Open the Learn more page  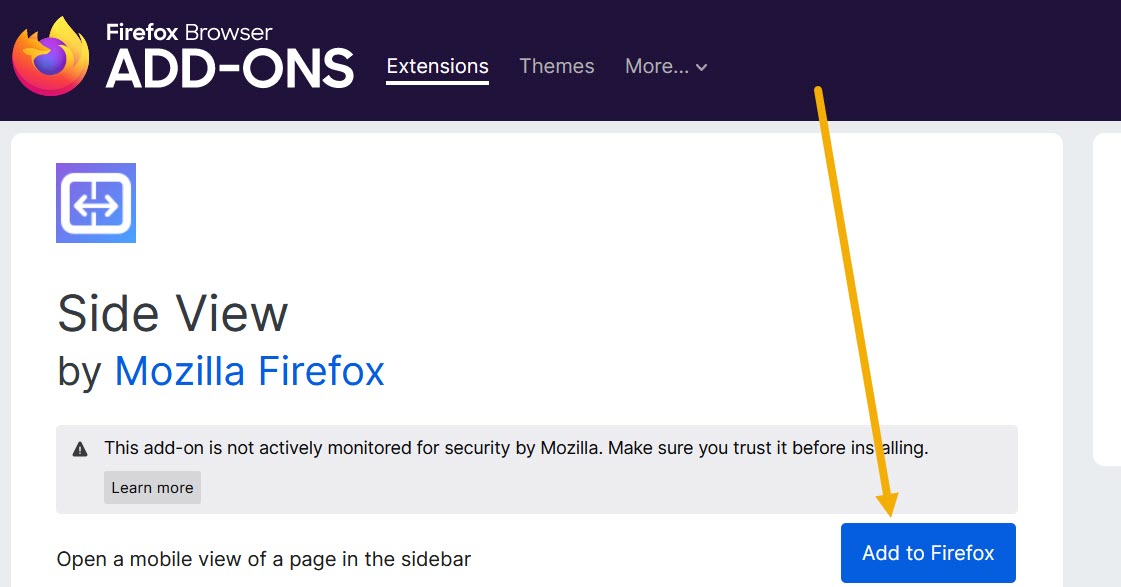[151, 487]
